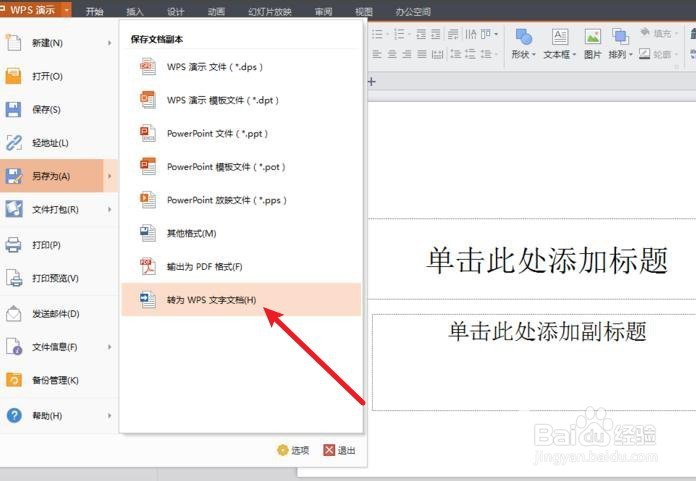Switch to the 插入 ribbon tab
696x481 pixels.
pos(135,11)
